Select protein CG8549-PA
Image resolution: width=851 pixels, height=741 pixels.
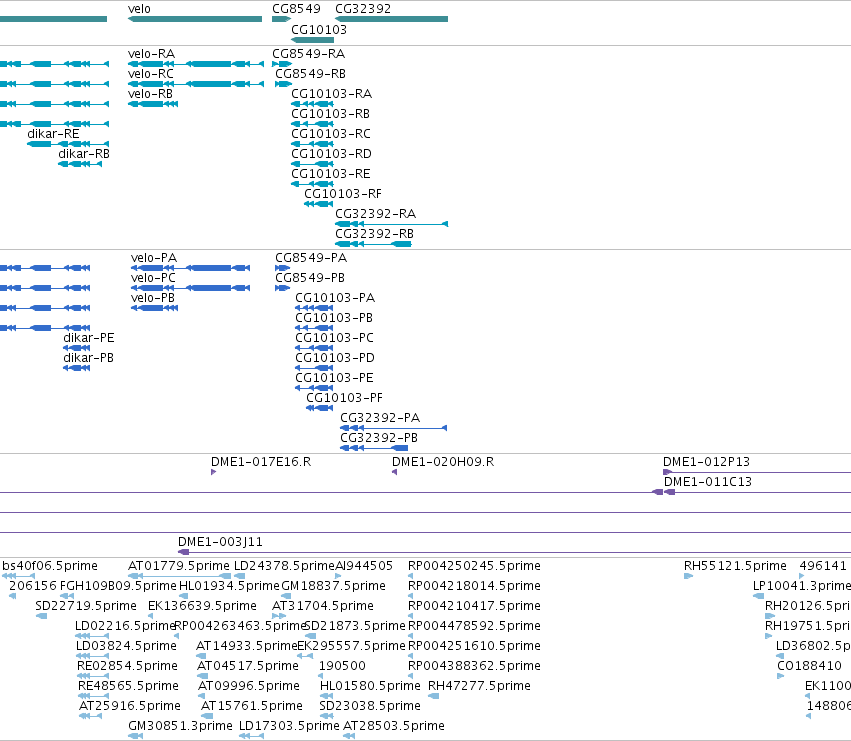[282, 268]
